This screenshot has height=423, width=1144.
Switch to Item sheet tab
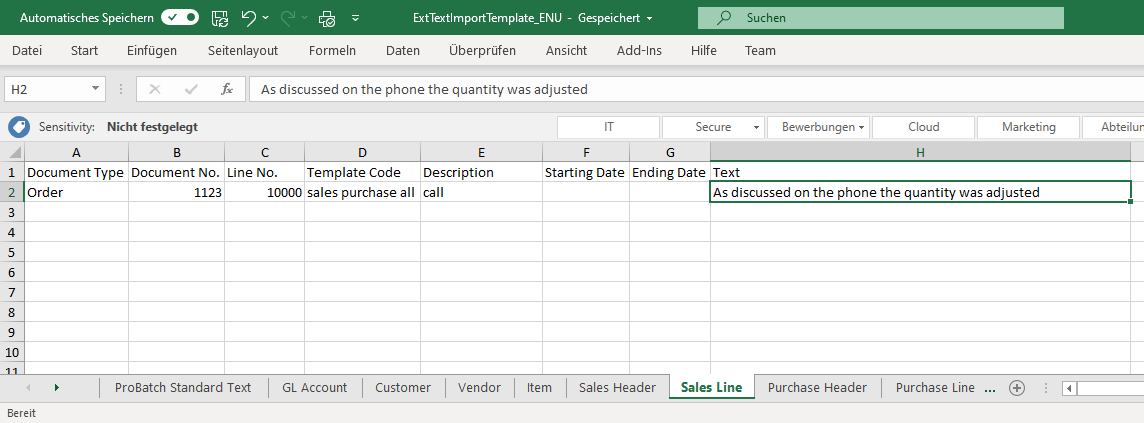coord(539,387)
